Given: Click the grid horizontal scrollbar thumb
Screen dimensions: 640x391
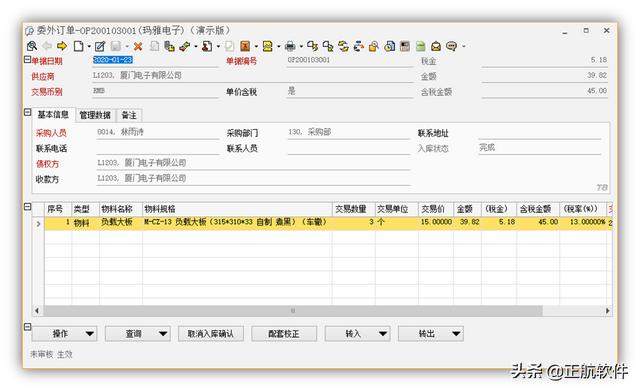Looking at the screenshot, I should 293,311.
